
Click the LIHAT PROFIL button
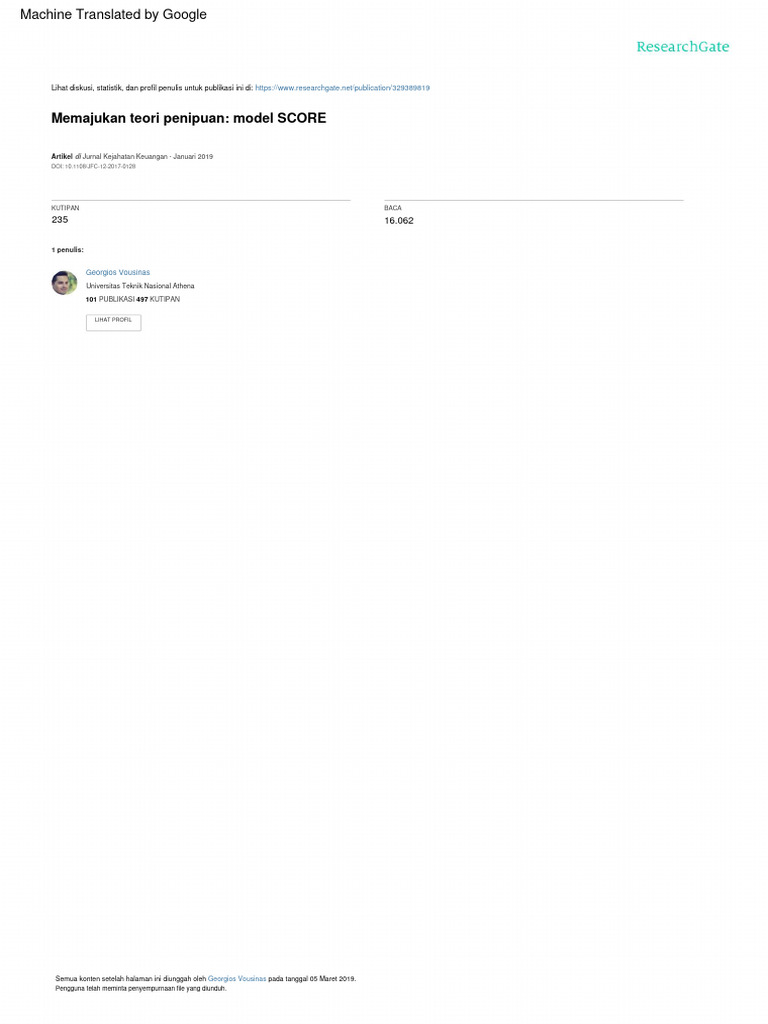coord(114,322)
